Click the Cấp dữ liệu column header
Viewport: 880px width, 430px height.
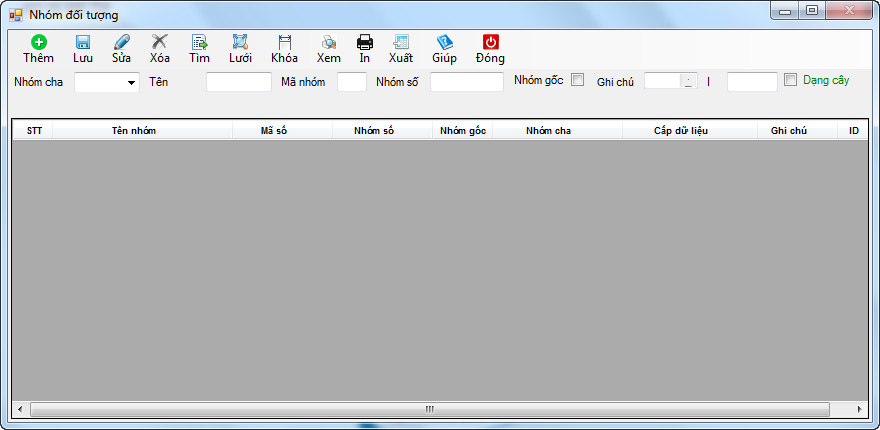pos(689,131)
